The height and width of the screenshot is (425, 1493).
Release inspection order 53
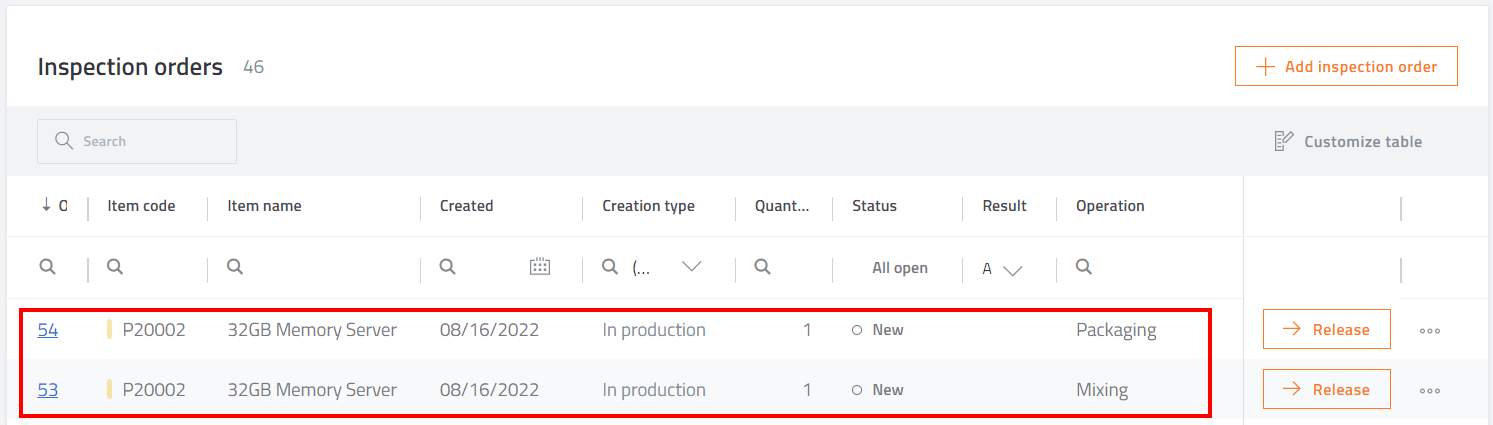1326,389
